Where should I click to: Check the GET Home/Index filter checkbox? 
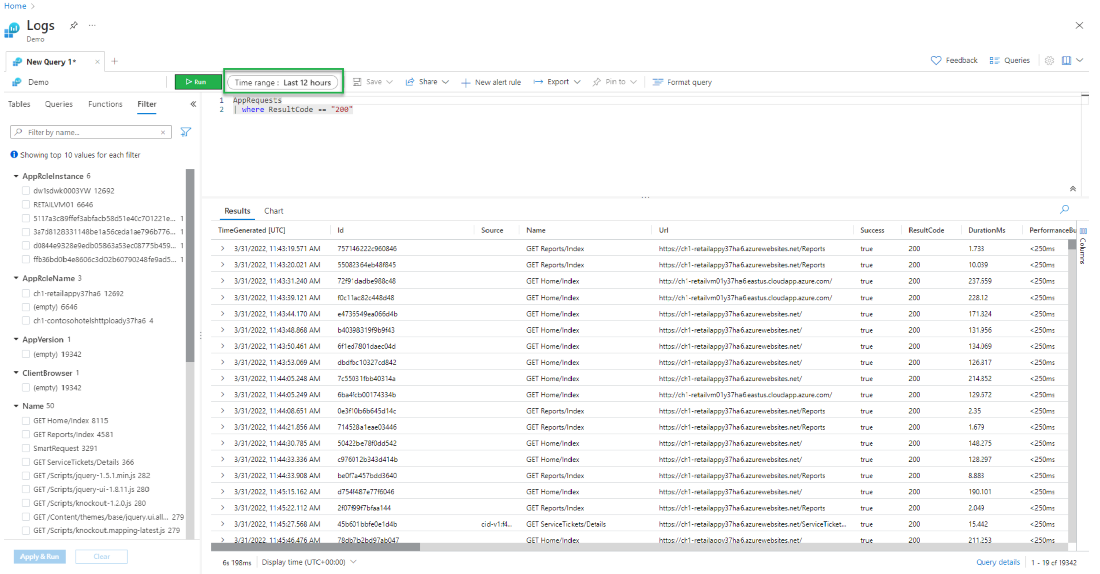click(26, 421)
